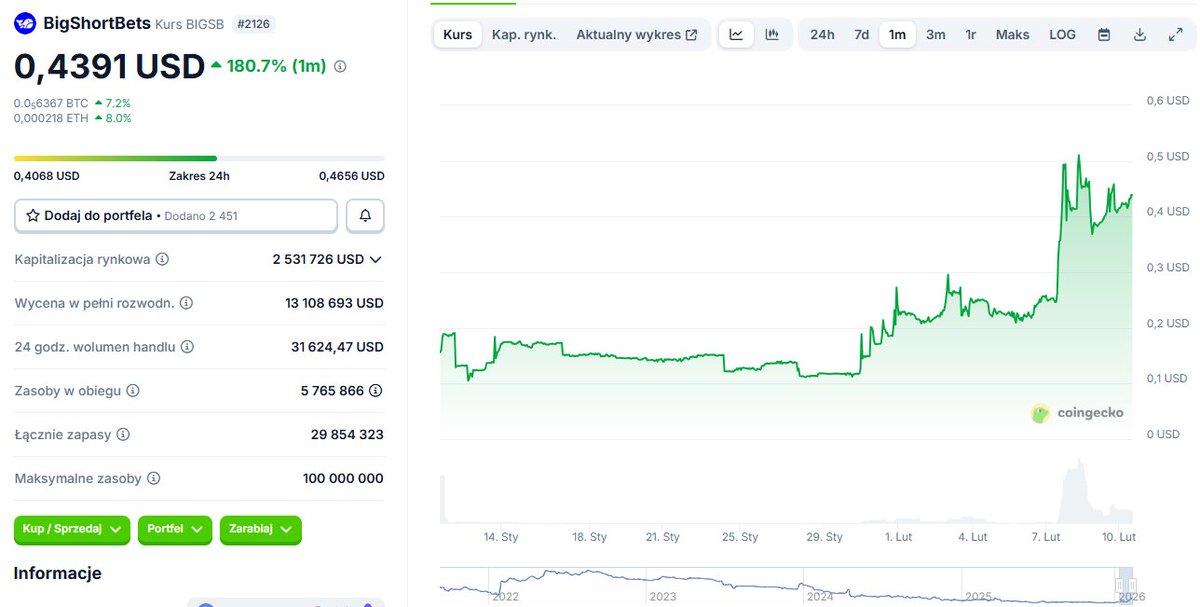Image resolution: width=1200 pixels, height=607 pixels.
Task: Click the 29 854 323 total supply value
Action: point(347,435)
